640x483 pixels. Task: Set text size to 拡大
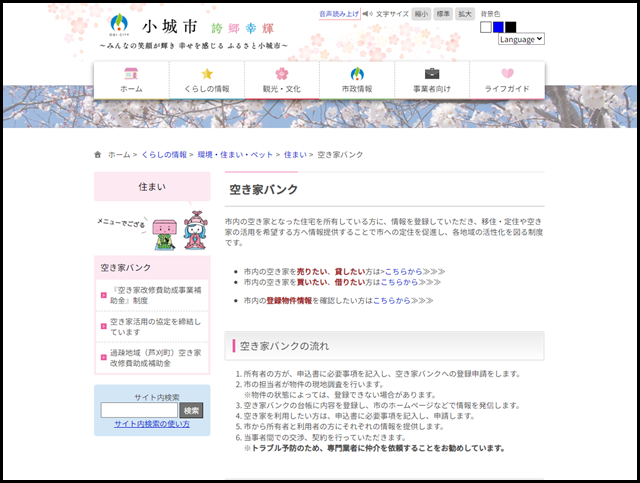(x=465, y=14)
